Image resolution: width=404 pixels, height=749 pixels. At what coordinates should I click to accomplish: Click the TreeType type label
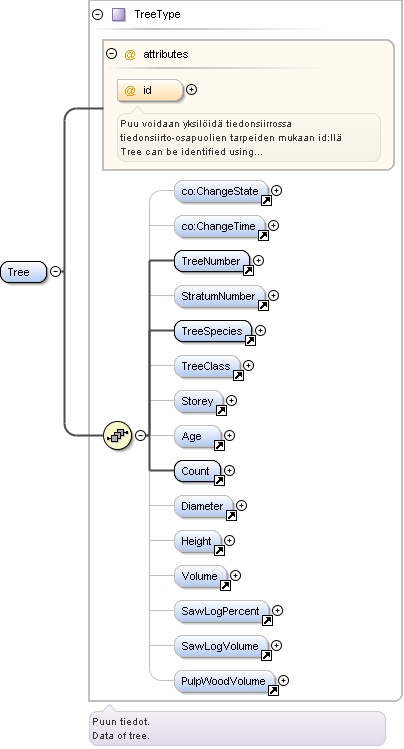tap(157, 14)
